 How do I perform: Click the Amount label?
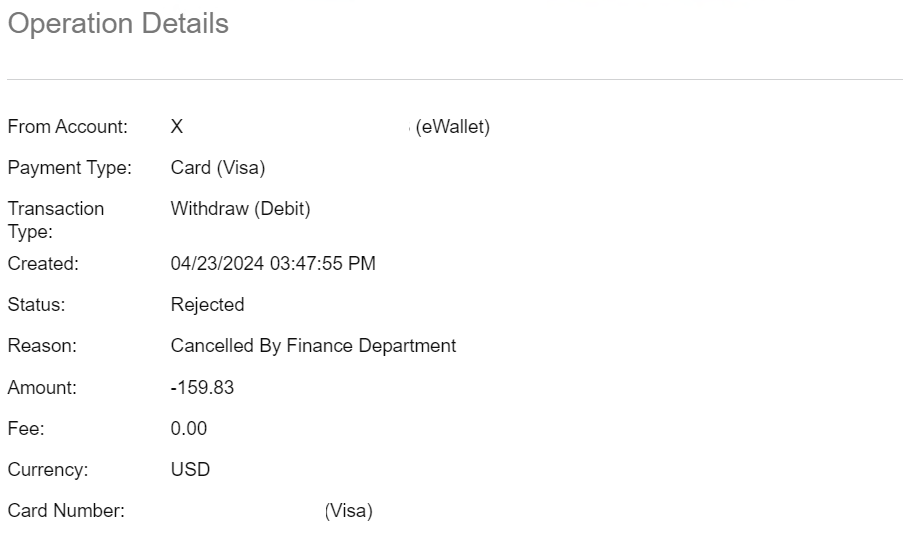click(x=42, y=387)
